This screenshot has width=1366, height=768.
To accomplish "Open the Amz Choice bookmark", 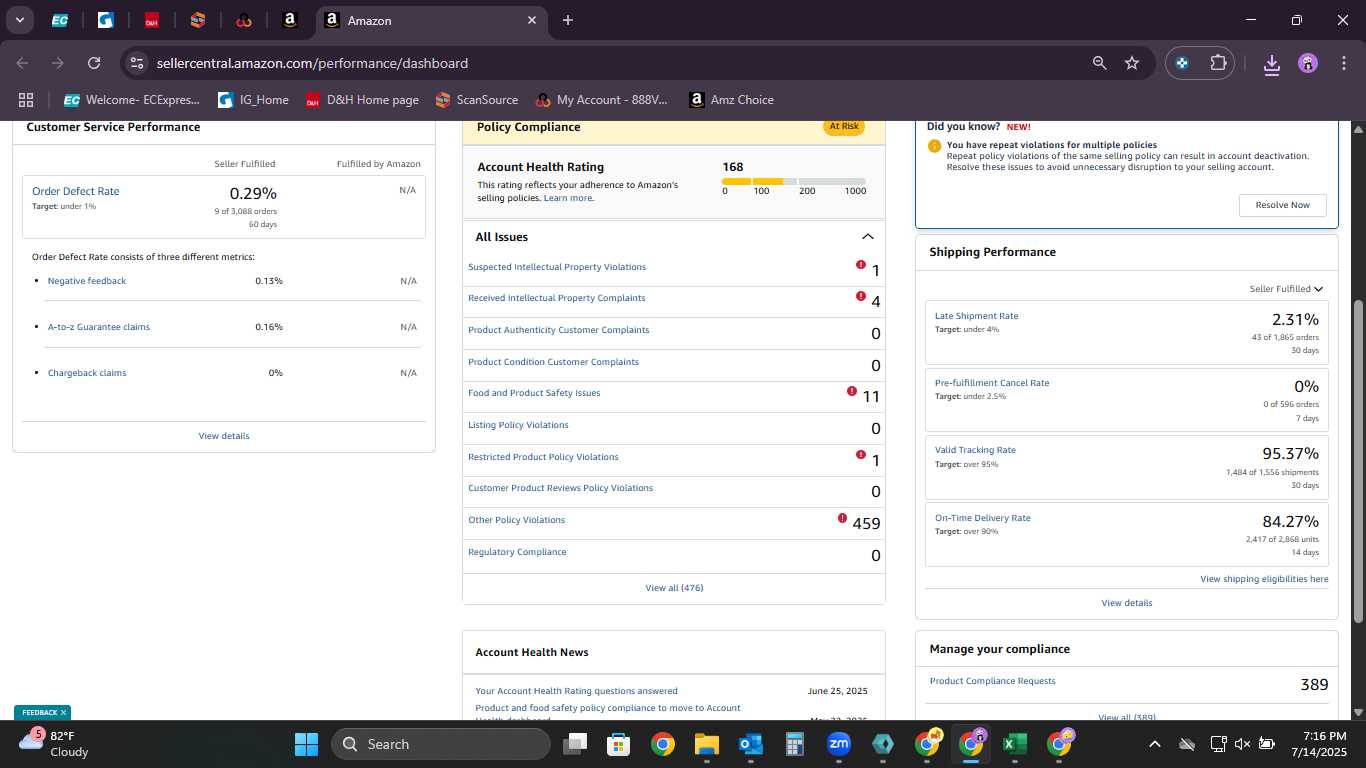I will click(731, 100).
